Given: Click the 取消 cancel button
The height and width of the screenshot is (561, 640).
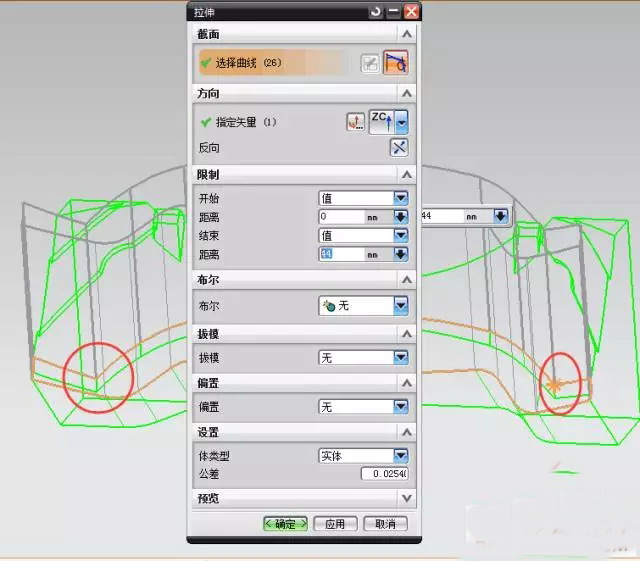Looking at the screenshot, I should click(x=385, y=524).
